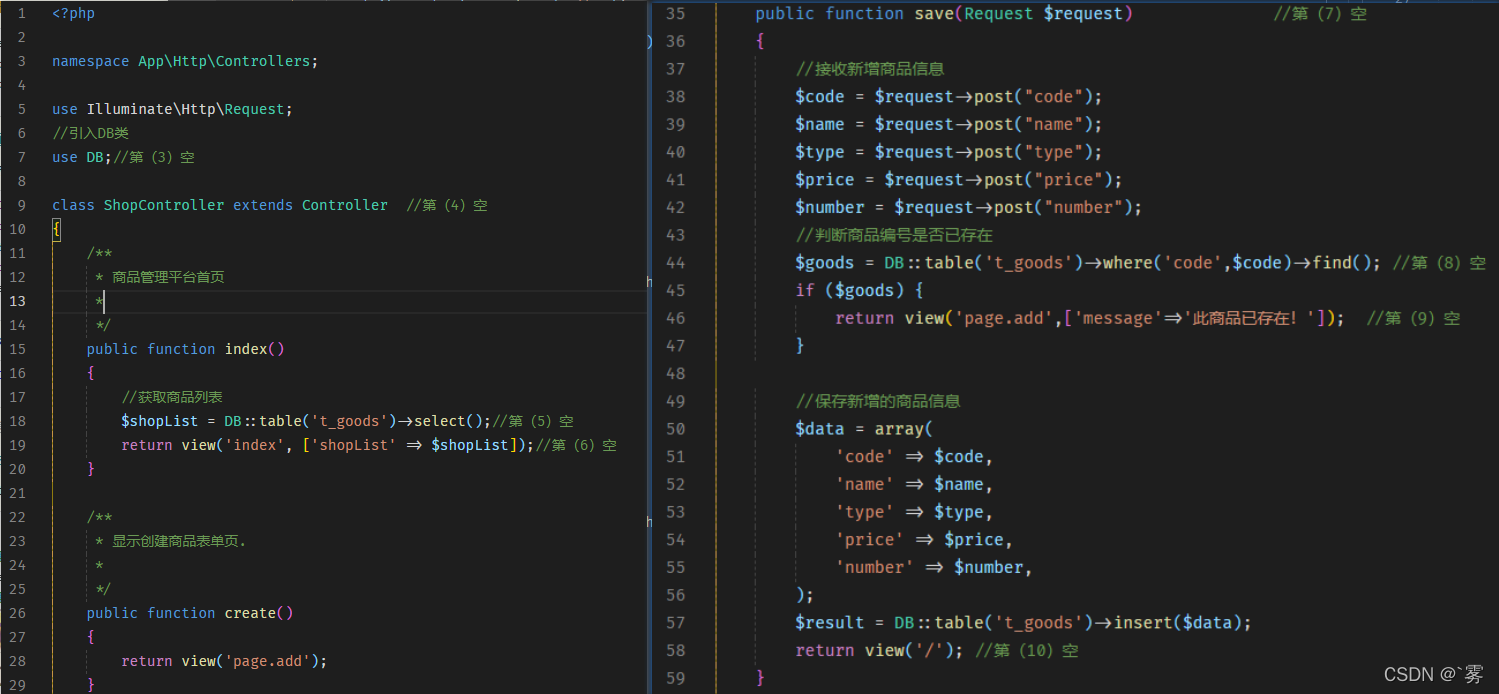1499x694 pixels.
Task: Click the 'if ($goods) {' condition line
Action: coord(858,291)
